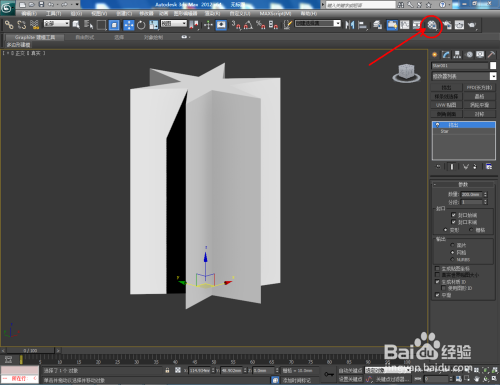Open the MAXScript(M) menu
The height and width of the screenshot is (385, 500).
point(275,13)
